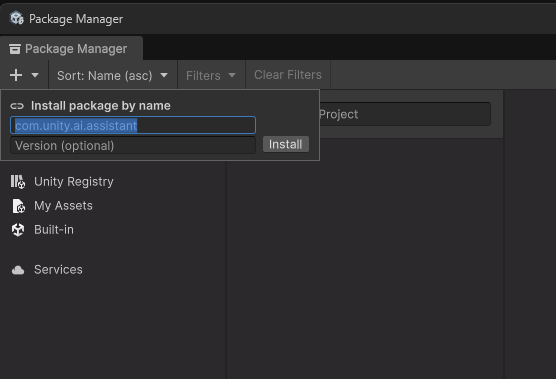The height and width of the screenshot is (379, 556).
Task: Open the add-package dropdown arrow
Action: 35,75
